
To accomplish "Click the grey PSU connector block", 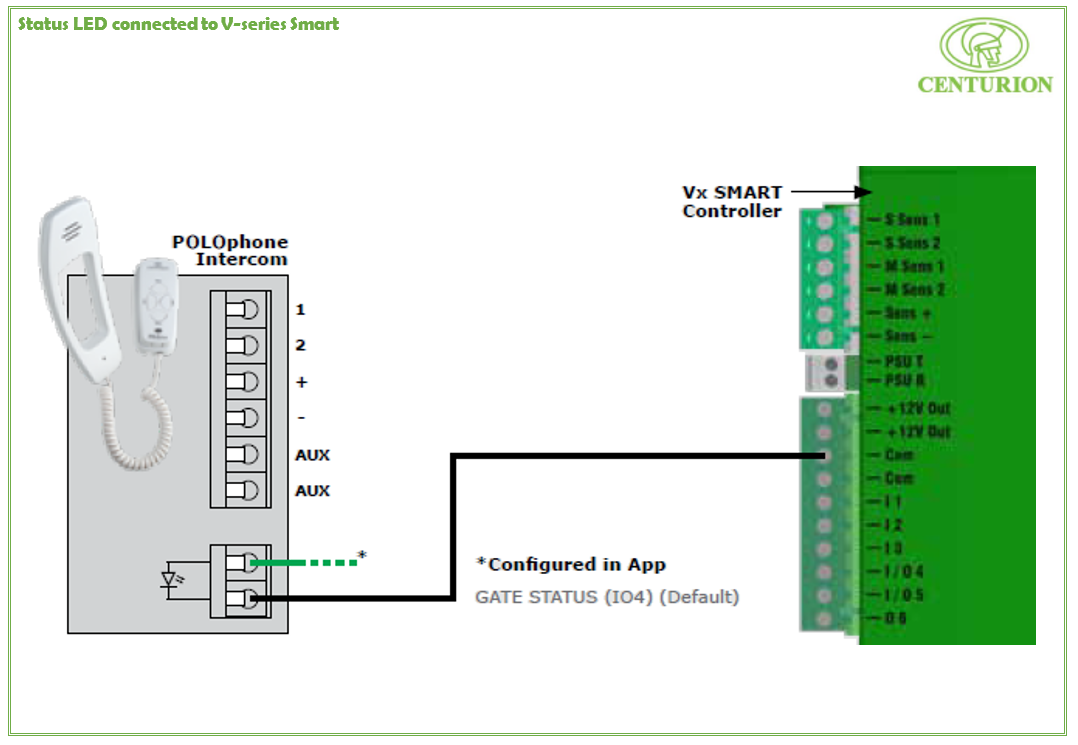I will (x=824, y=372).
